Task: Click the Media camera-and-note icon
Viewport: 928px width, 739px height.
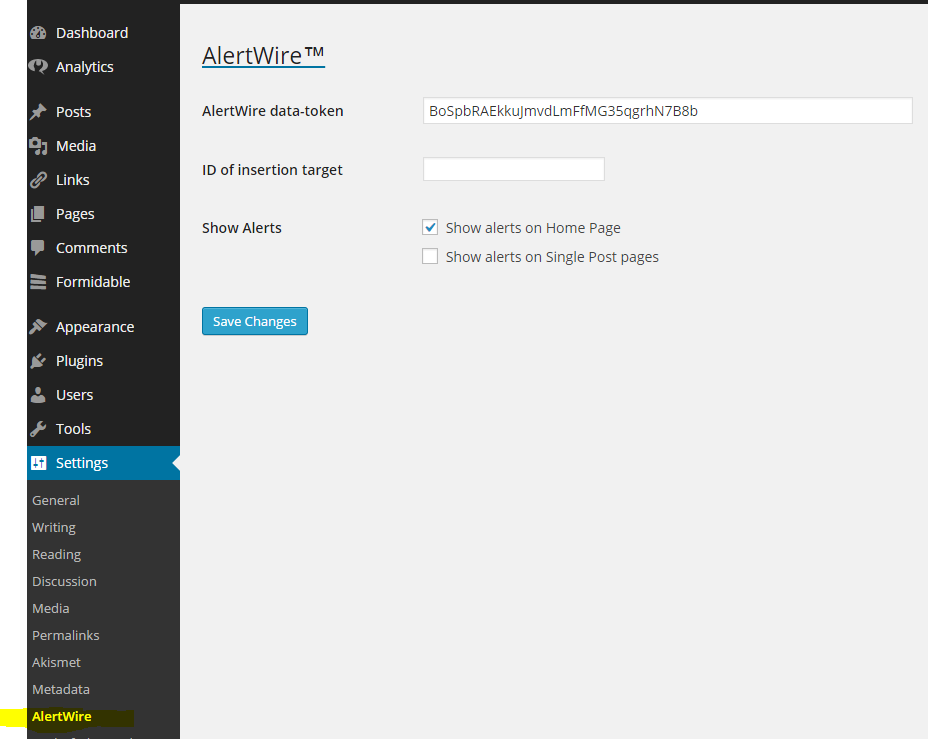Action: (x=38, y=146)
